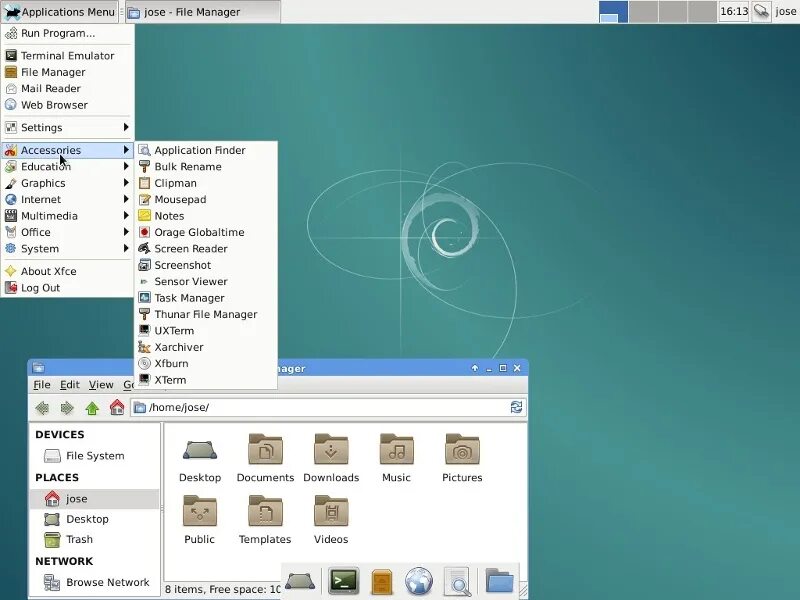Go back with the left arrow icon
Screen dimensions: 800x600
coord(42,408)
